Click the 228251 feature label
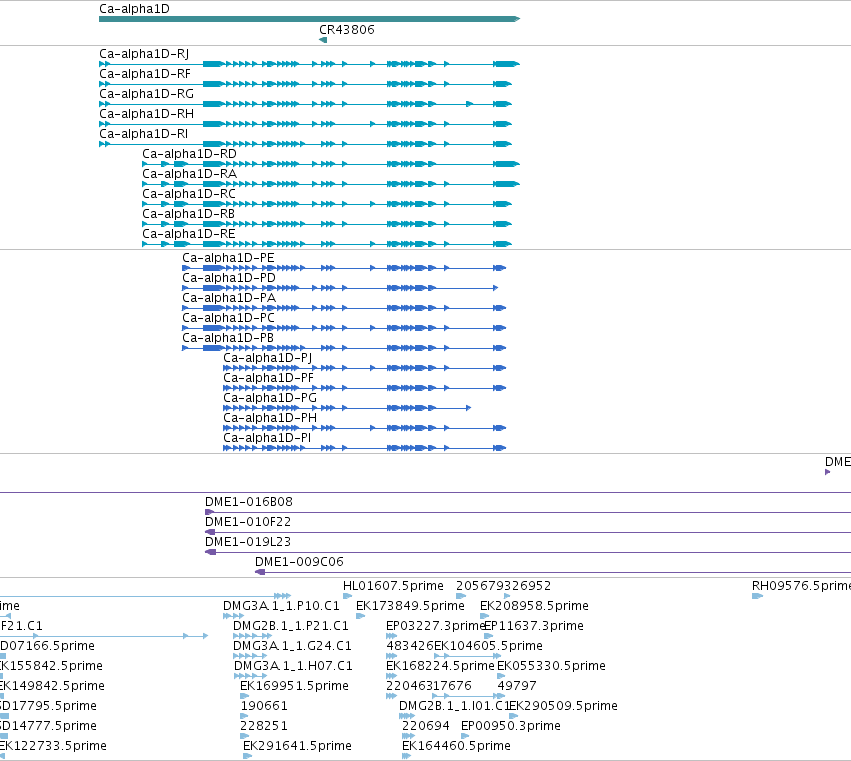Viewport: 851px width, 761px height. coord(264,727)
